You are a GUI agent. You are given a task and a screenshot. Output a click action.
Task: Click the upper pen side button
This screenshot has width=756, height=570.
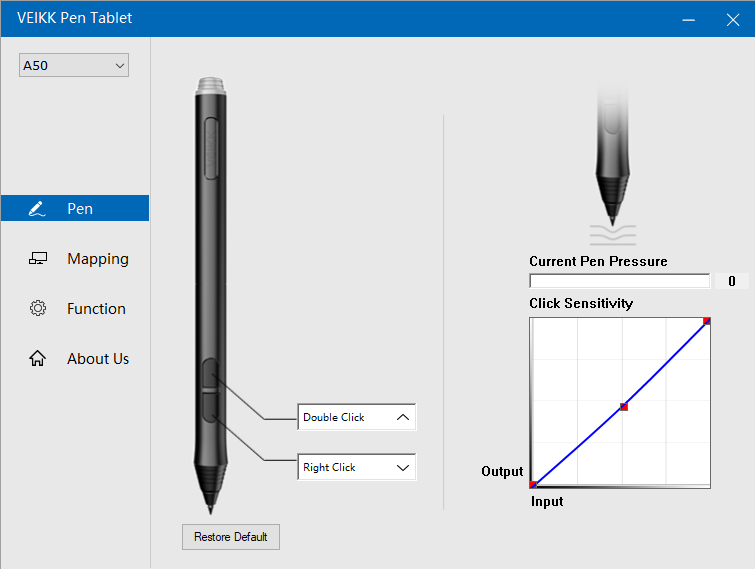(210, 372)
